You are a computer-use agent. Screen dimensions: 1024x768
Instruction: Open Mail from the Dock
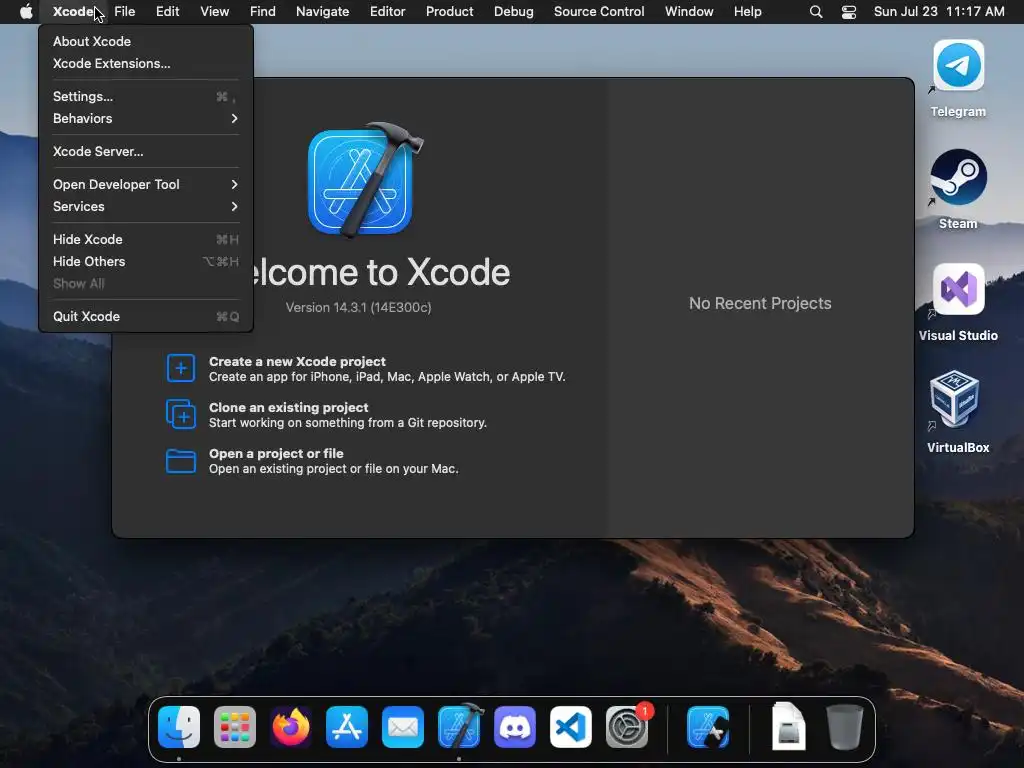403,726
